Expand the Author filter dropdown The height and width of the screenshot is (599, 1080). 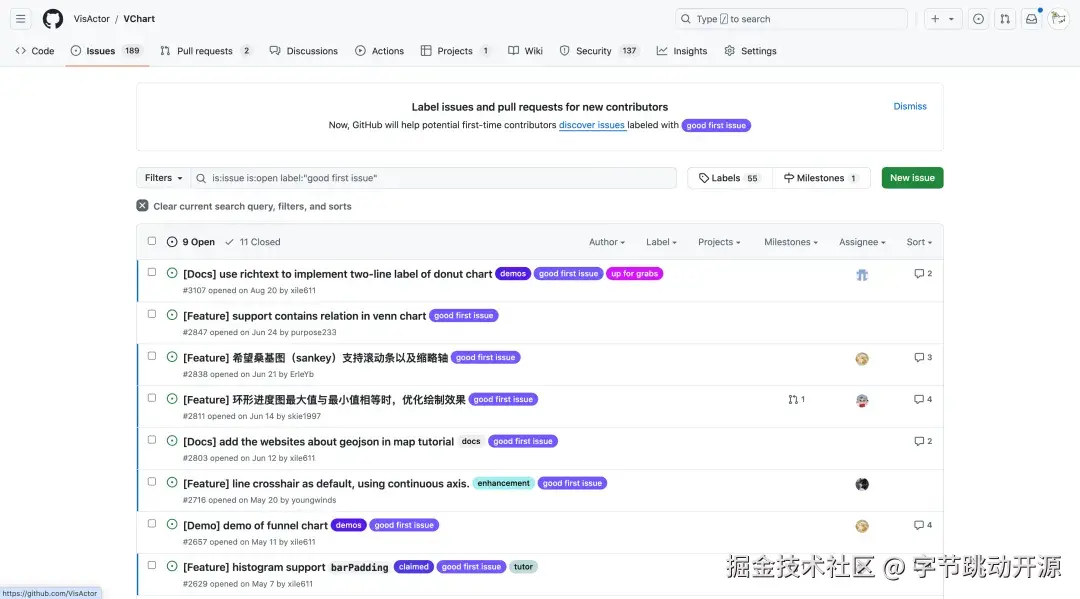click(x=605, y=241)
